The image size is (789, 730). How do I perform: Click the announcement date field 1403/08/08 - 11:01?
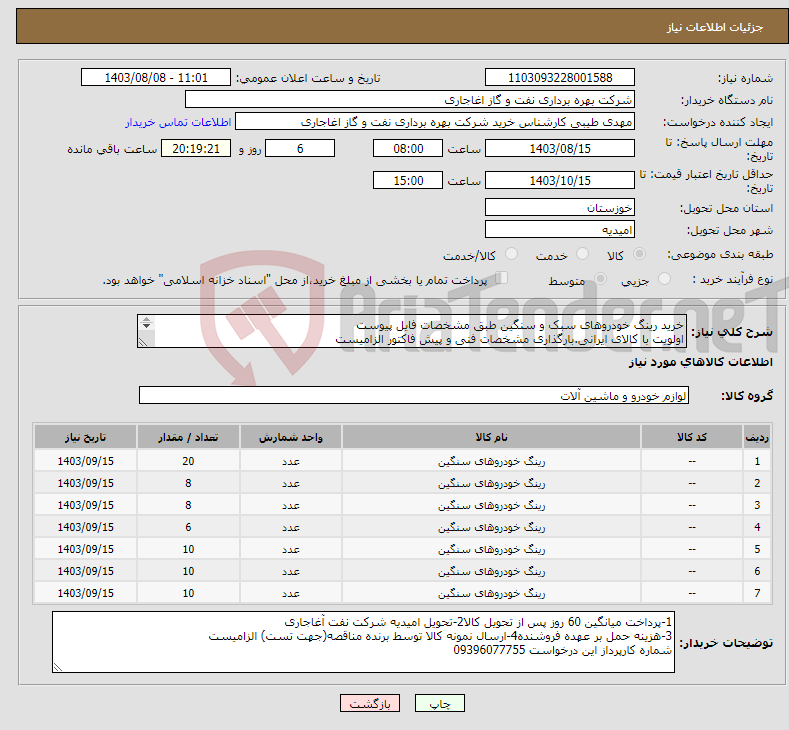pyautogui.click(x=156, y=77)
